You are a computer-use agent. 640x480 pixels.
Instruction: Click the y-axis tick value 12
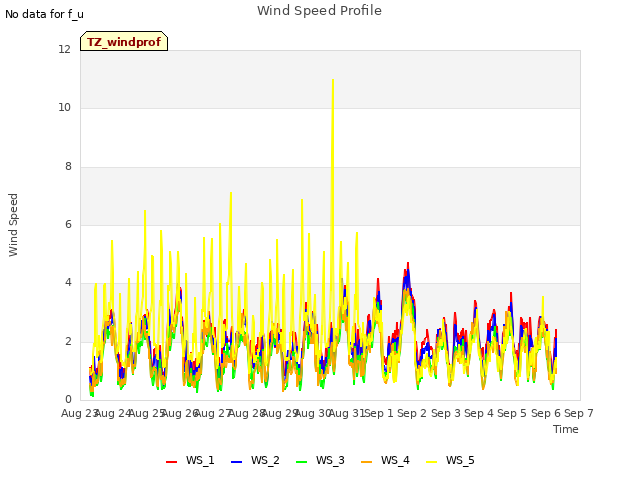tap(64, 49)
